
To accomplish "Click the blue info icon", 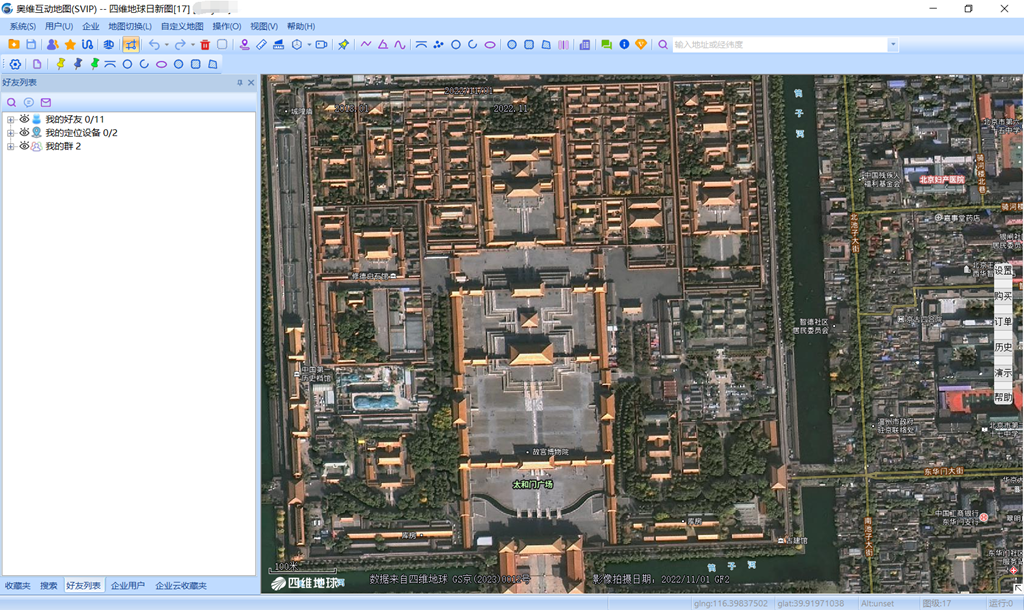I will coord(624,44).
